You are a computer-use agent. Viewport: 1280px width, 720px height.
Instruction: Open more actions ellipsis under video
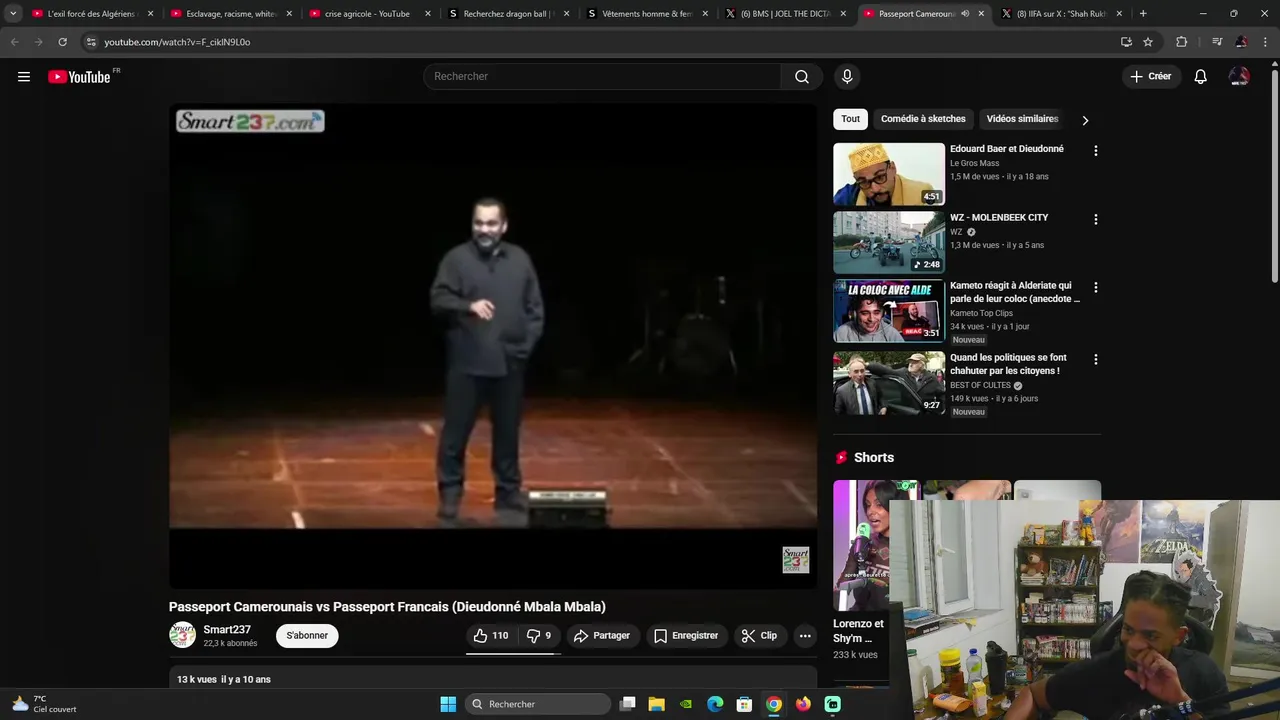[805, 636]
